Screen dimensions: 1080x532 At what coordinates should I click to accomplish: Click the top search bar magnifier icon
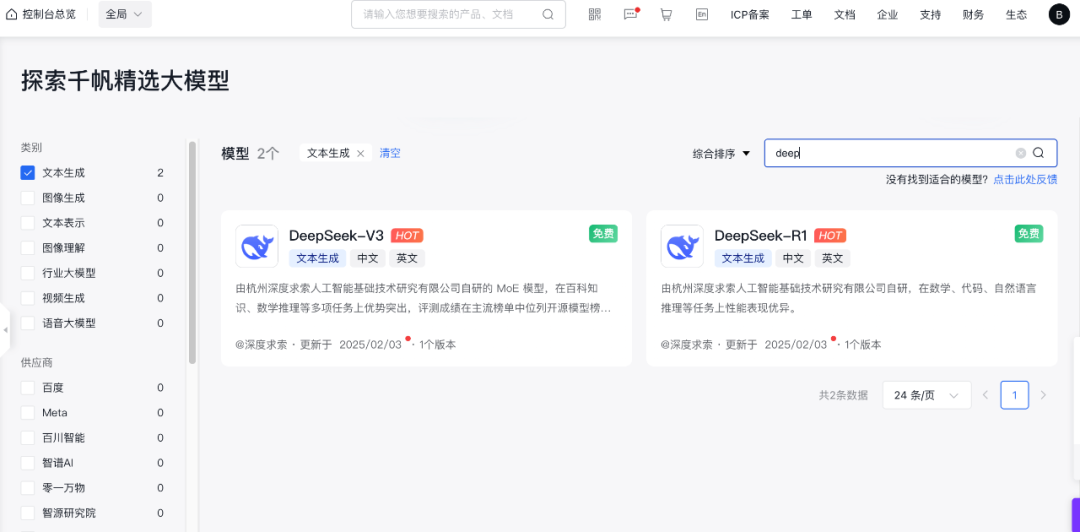pos(548,14)
